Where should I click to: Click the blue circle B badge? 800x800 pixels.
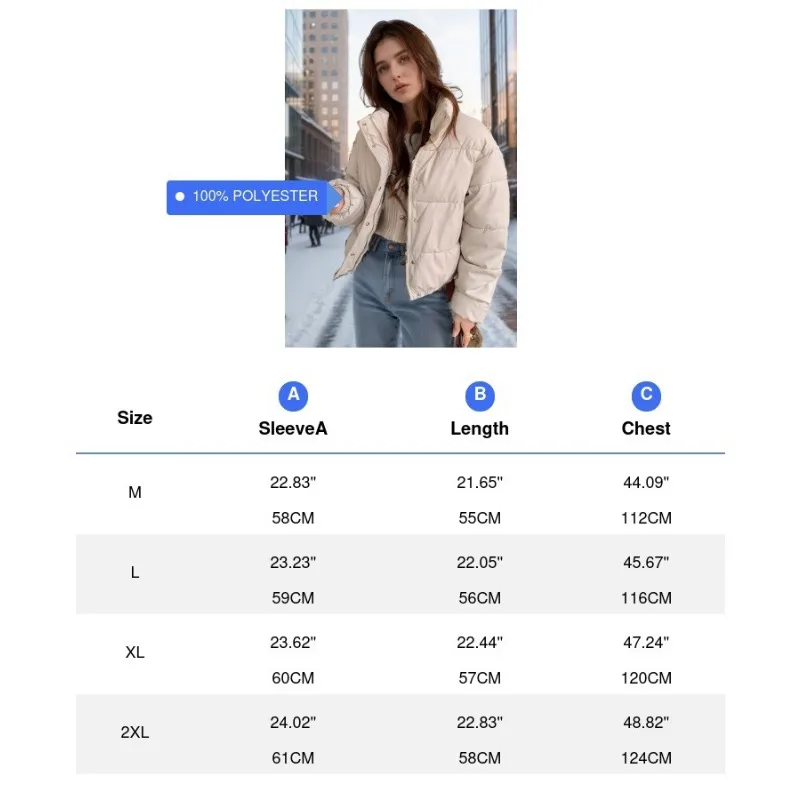coord(480,395)
